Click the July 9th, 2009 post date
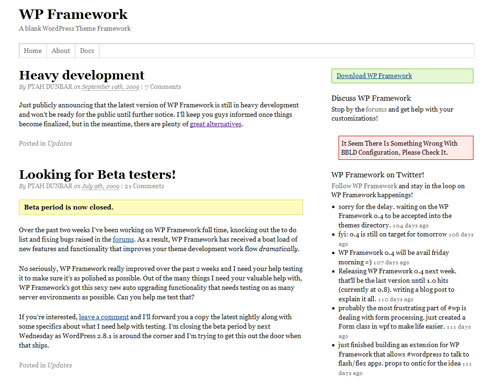 click(x=100, y=186)
